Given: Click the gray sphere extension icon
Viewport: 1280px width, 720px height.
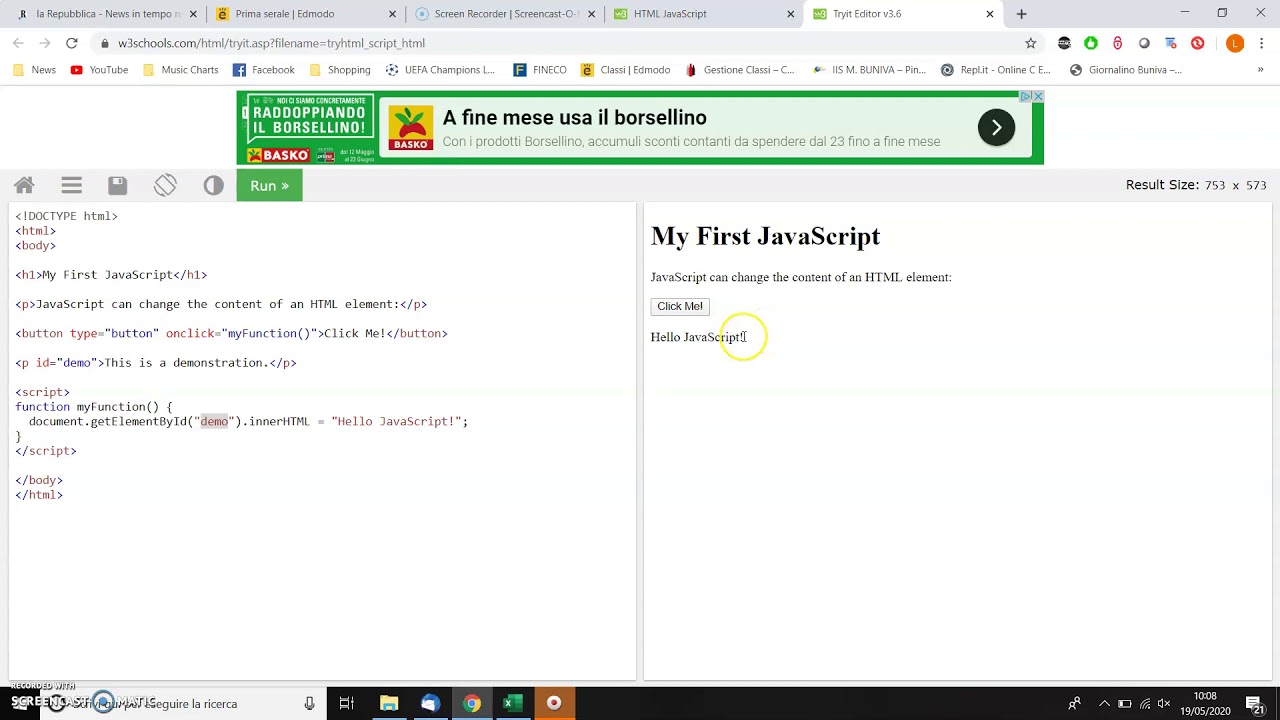Looking at the screenshot, I should [1144, 43].
